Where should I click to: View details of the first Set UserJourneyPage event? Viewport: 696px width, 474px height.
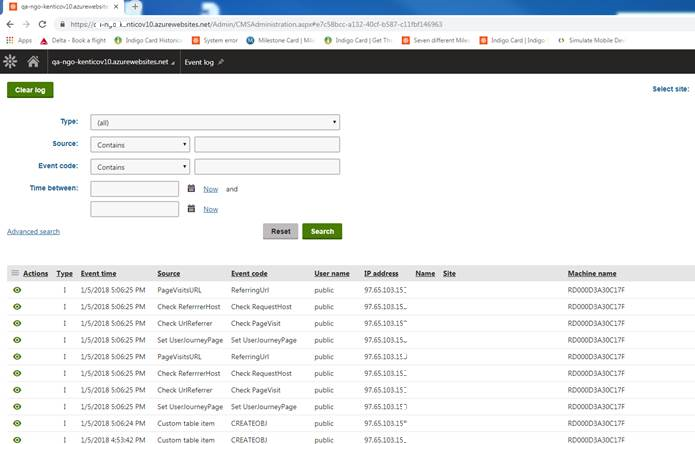[17, 340]
